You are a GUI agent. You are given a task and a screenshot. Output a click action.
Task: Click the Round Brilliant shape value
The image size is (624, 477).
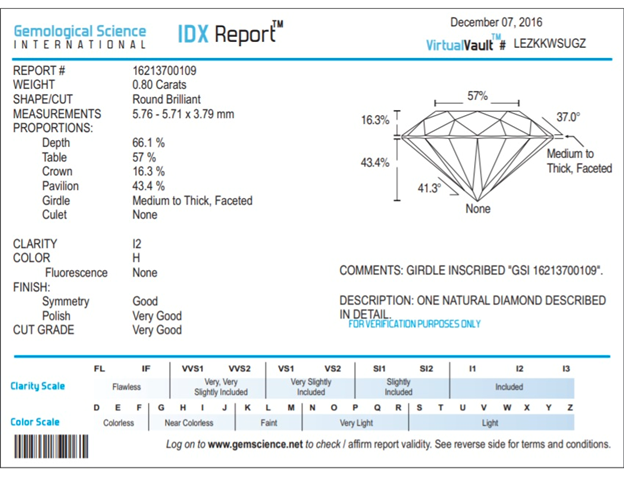pos(166,99)
